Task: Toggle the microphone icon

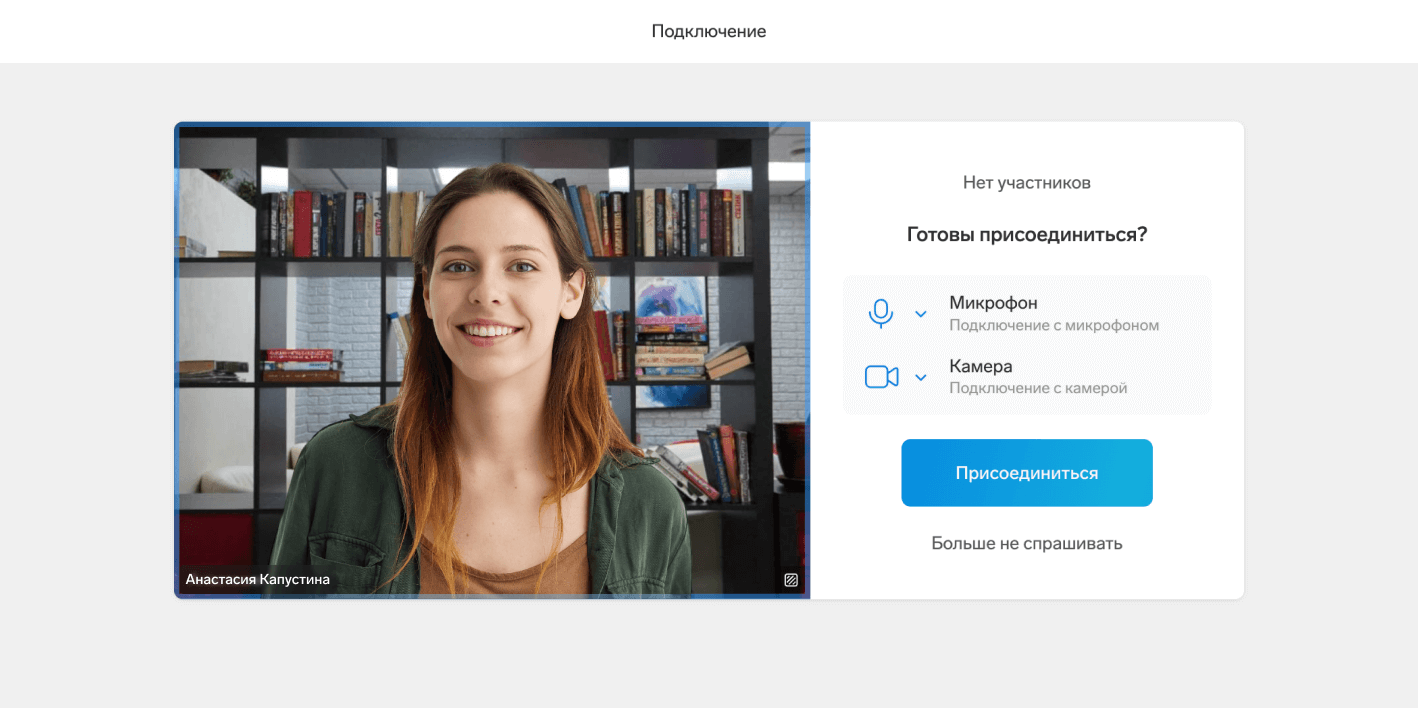Action: point(880,314)
